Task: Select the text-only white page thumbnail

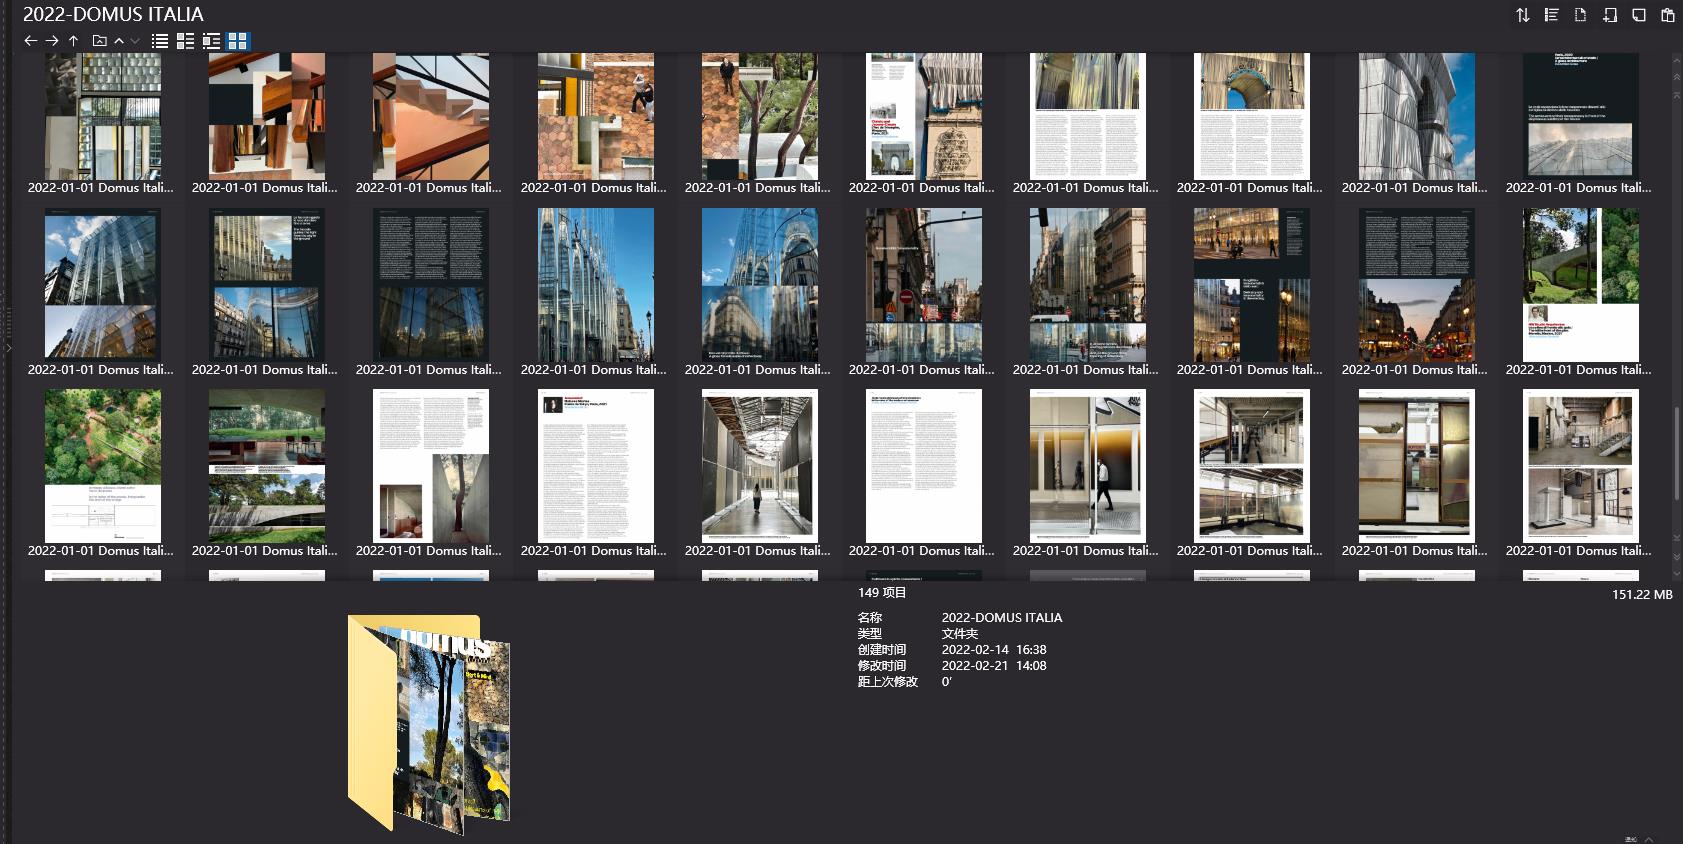Action: click(x=923, y=466)
